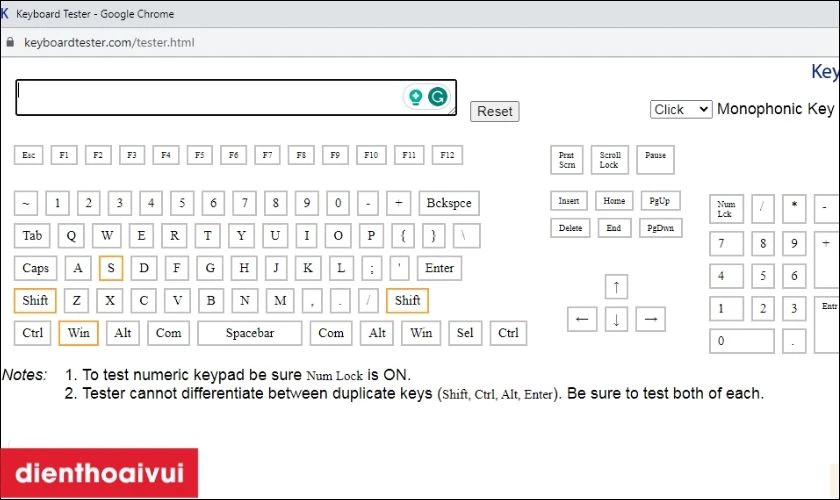Viewport: 840px width, 500px height.
Task: Click the down arrow key
Action: click(616, 319)
